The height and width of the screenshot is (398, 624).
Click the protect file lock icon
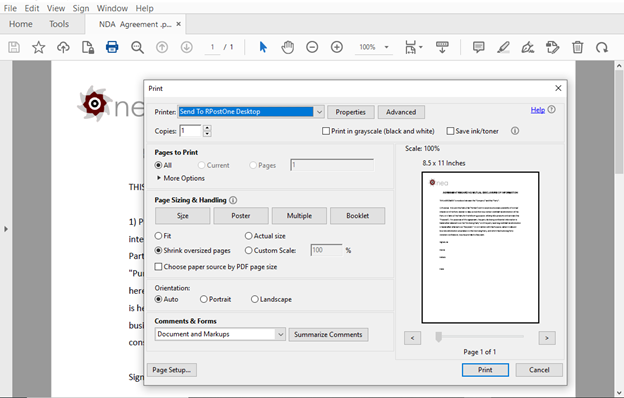[x=88, y=47]
